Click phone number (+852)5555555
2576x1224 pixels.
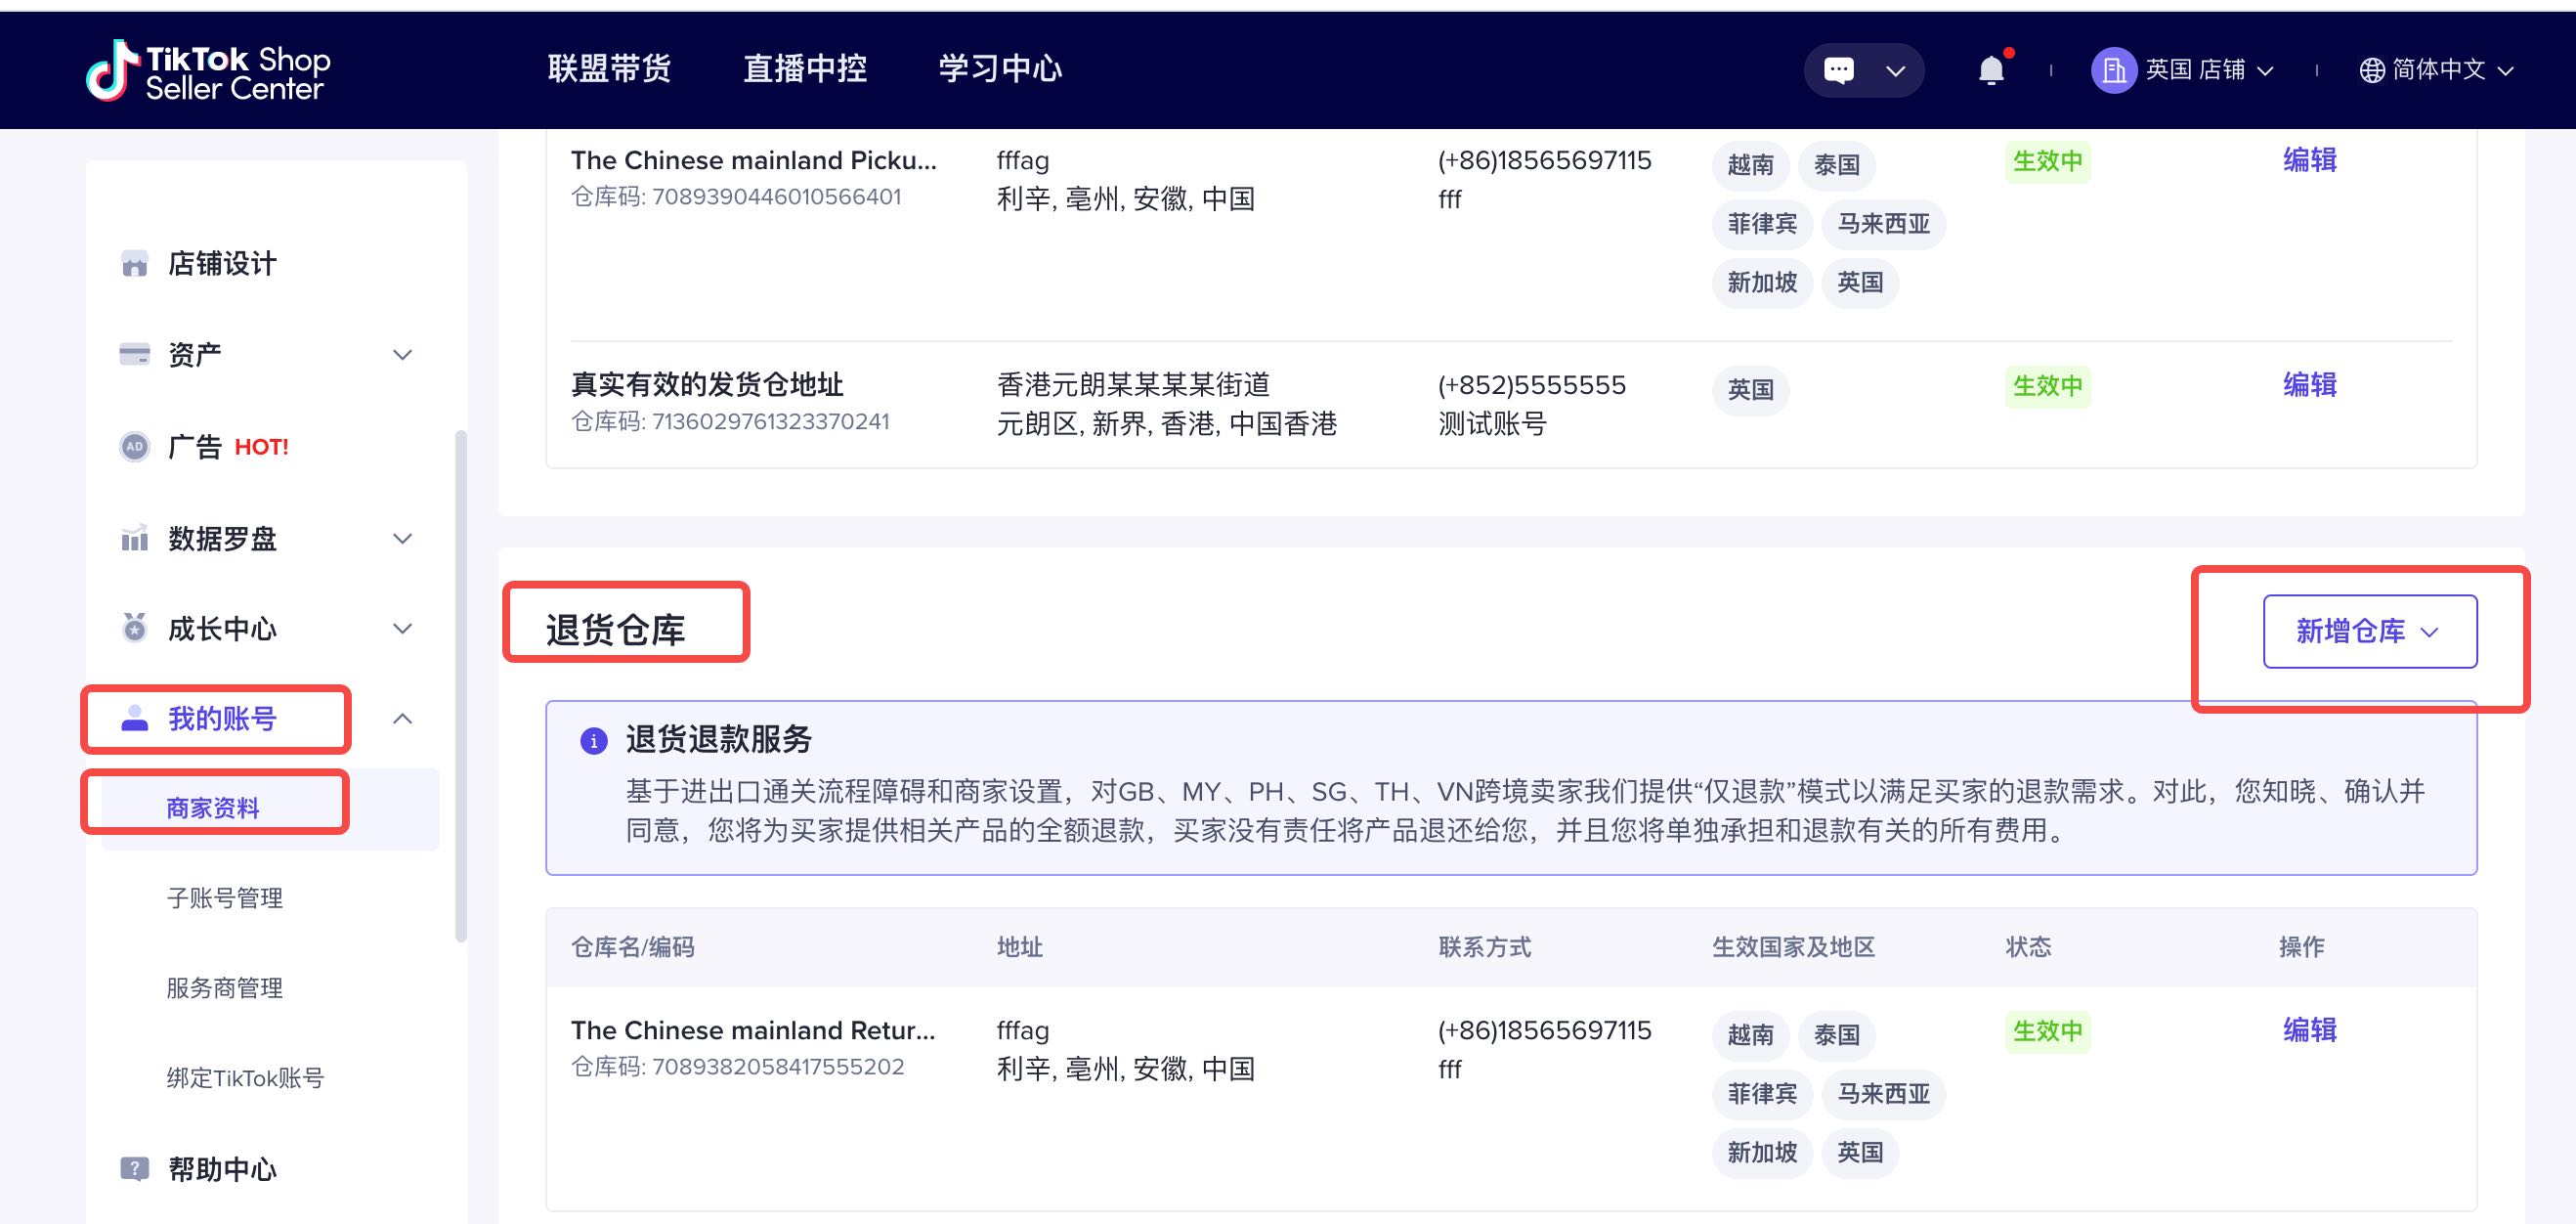(1532, 385)
